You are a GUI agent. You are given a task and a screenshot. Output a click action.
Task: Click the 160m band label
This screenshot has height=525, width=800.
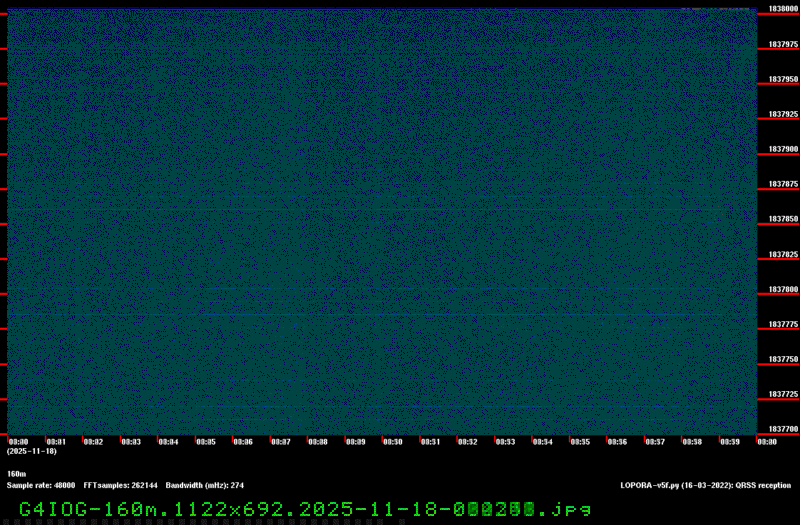click(x=16, y=474)
